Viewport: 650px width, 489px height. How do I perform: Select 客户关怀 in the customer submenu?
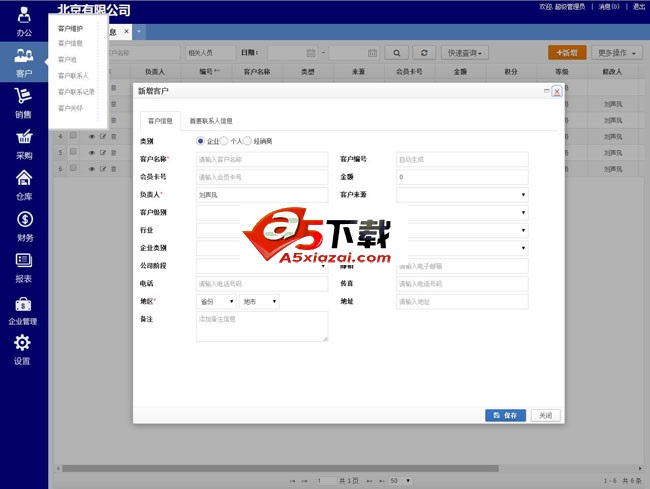pos(70,108)
